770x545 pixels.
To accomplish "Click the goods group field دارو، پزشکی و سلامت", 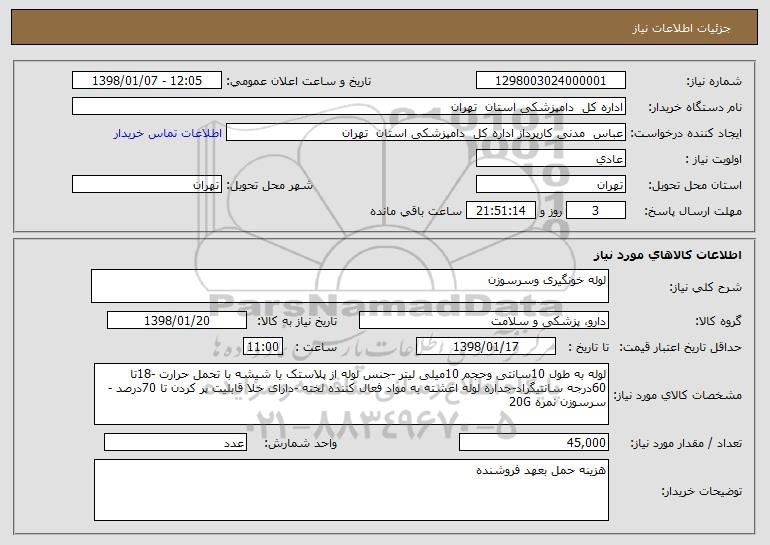I will point(484,321).
